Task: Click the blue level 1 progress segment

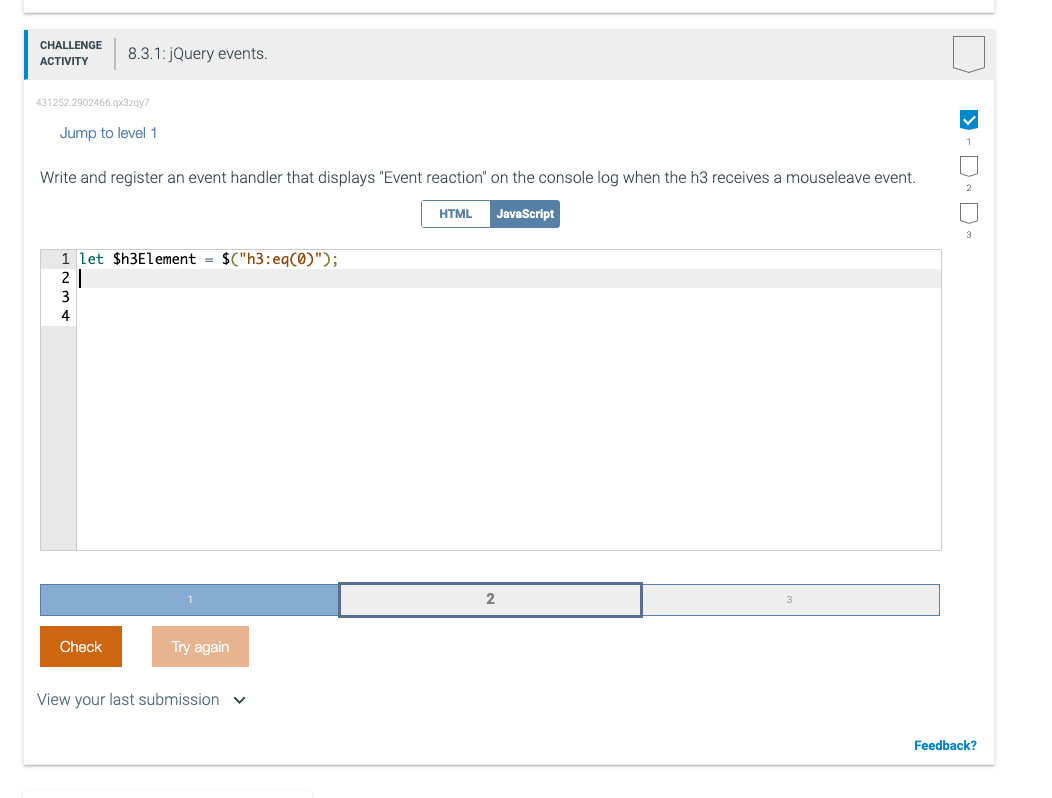Action: pos(189,599)
